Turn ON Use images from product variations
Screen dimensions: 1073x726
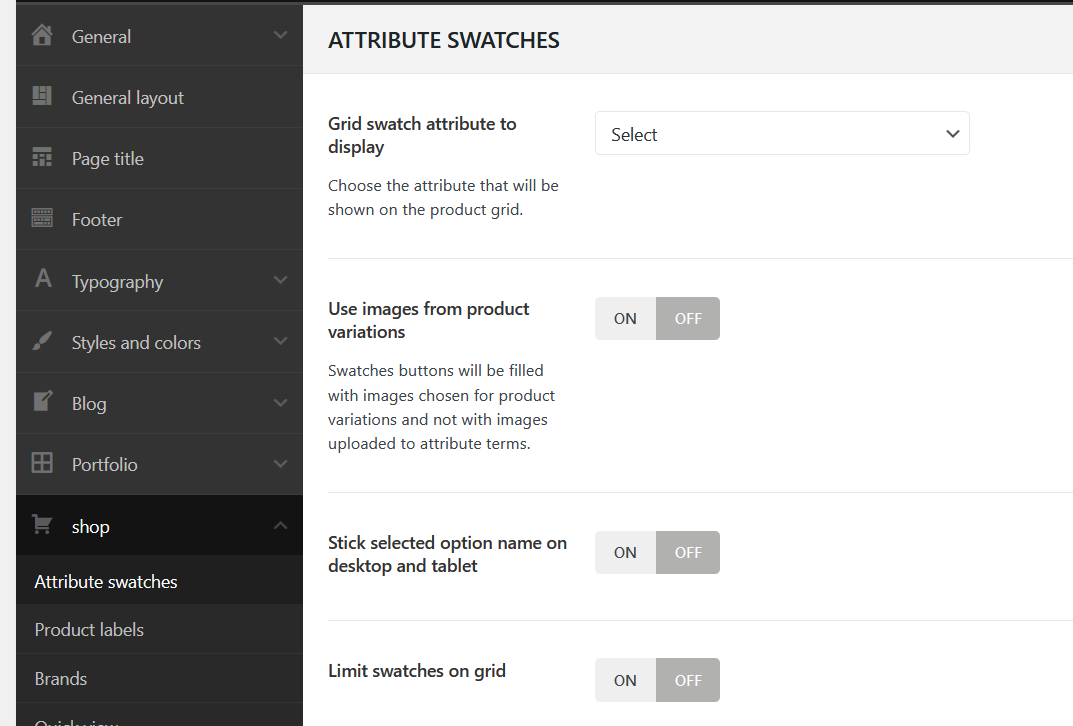pos(625,319)
